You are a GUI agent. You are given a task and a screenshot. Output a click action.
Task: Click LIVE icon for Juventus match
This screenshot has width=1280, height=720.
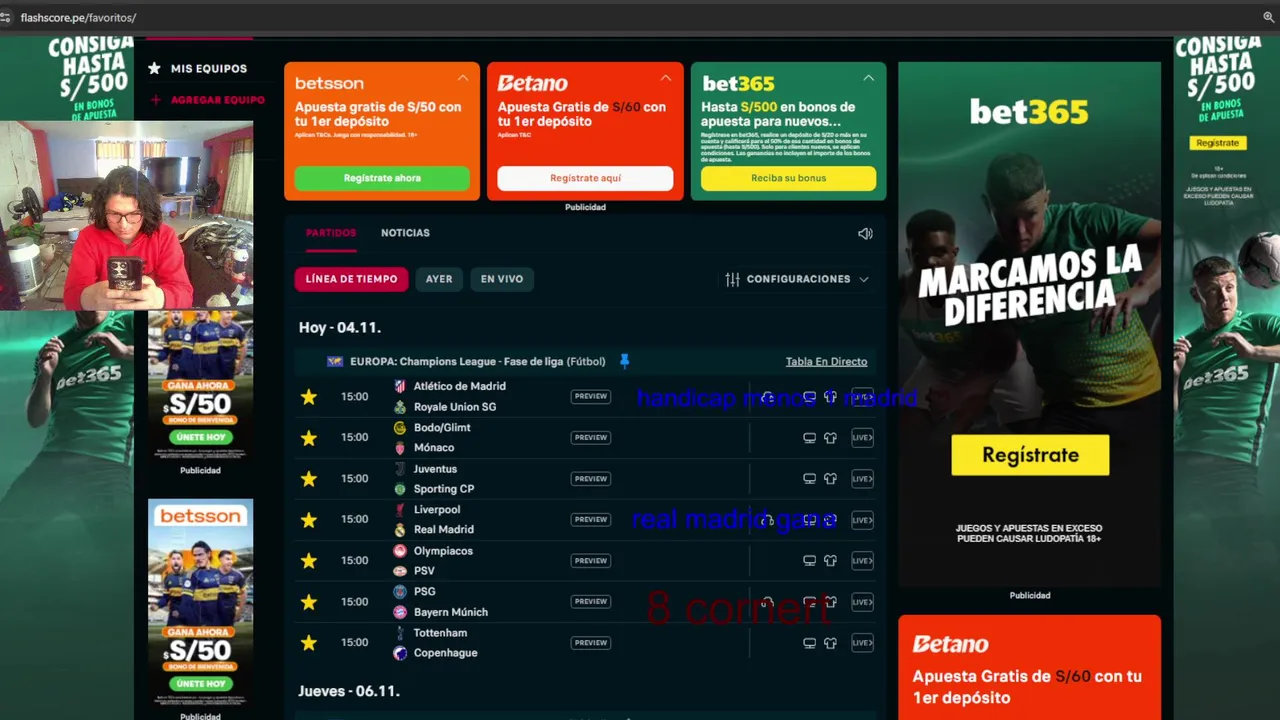tap(862, 479)
